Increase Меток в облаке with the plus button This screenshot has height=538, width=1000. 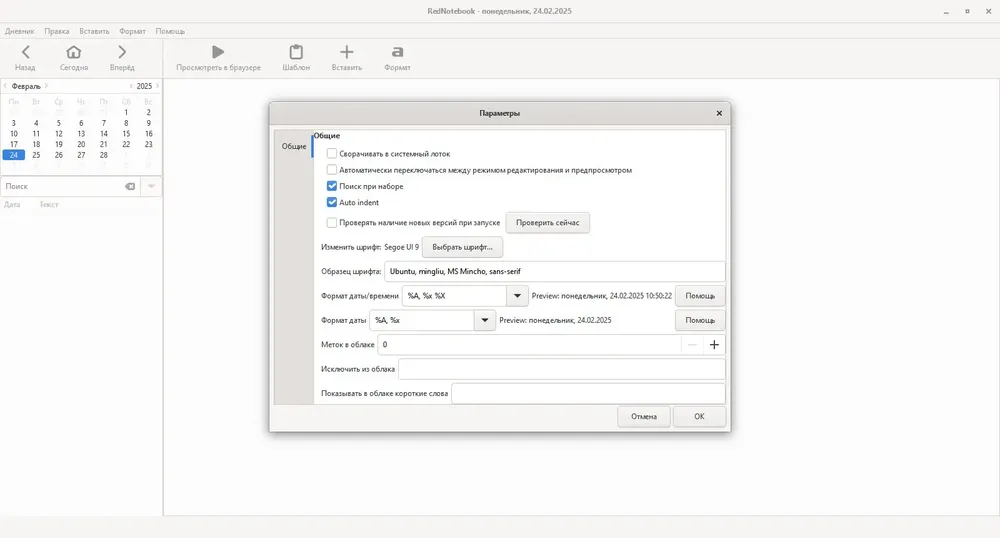point(714,345)
